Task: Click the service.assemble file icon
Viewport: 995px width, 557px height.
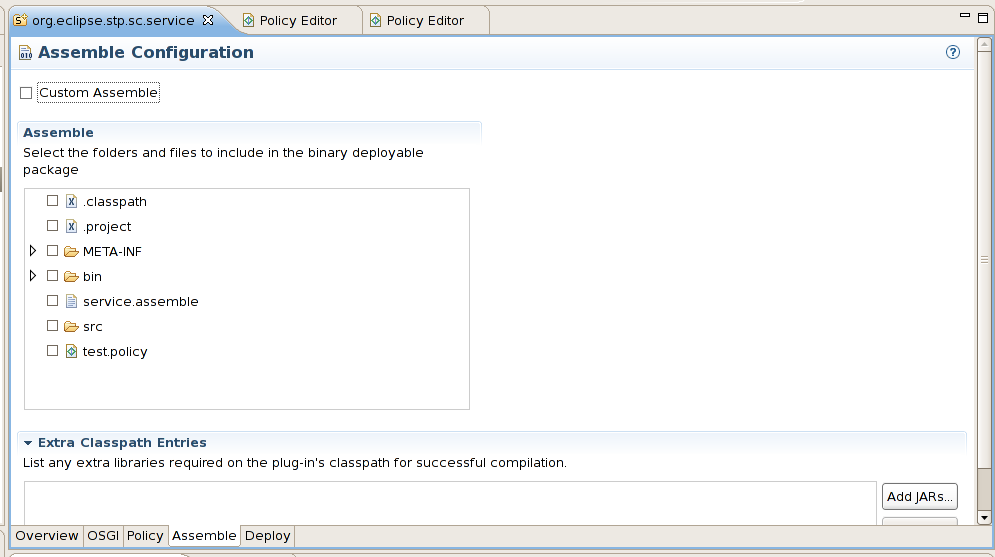Action: click(x=71, y=301)
